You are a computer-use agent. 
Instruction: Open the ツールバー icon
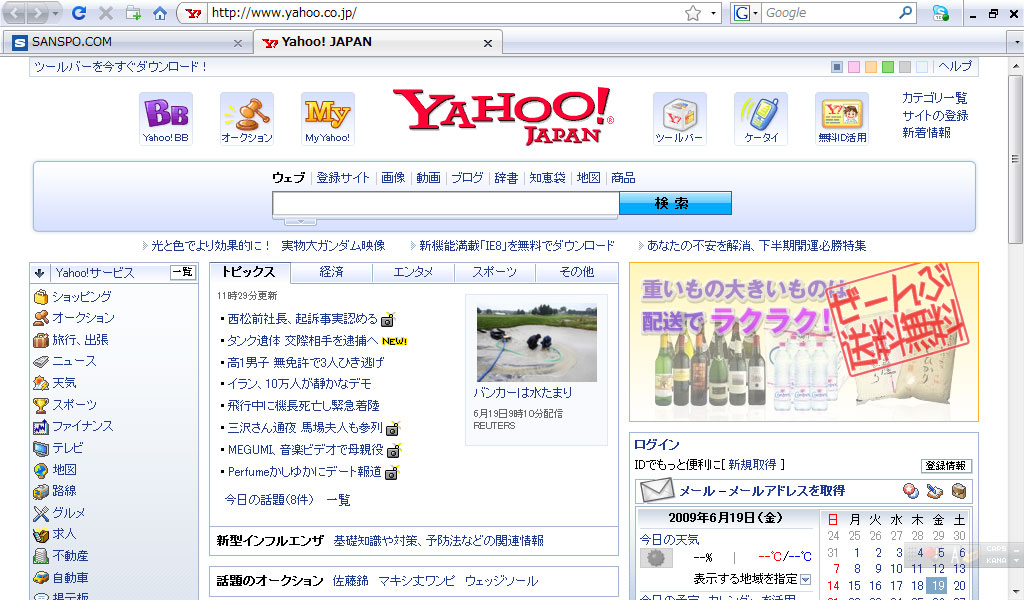(x=679, y=119)
